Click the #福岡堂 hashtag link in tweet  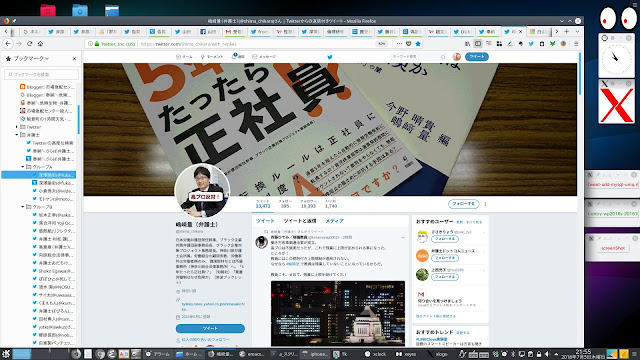point(293,264)
